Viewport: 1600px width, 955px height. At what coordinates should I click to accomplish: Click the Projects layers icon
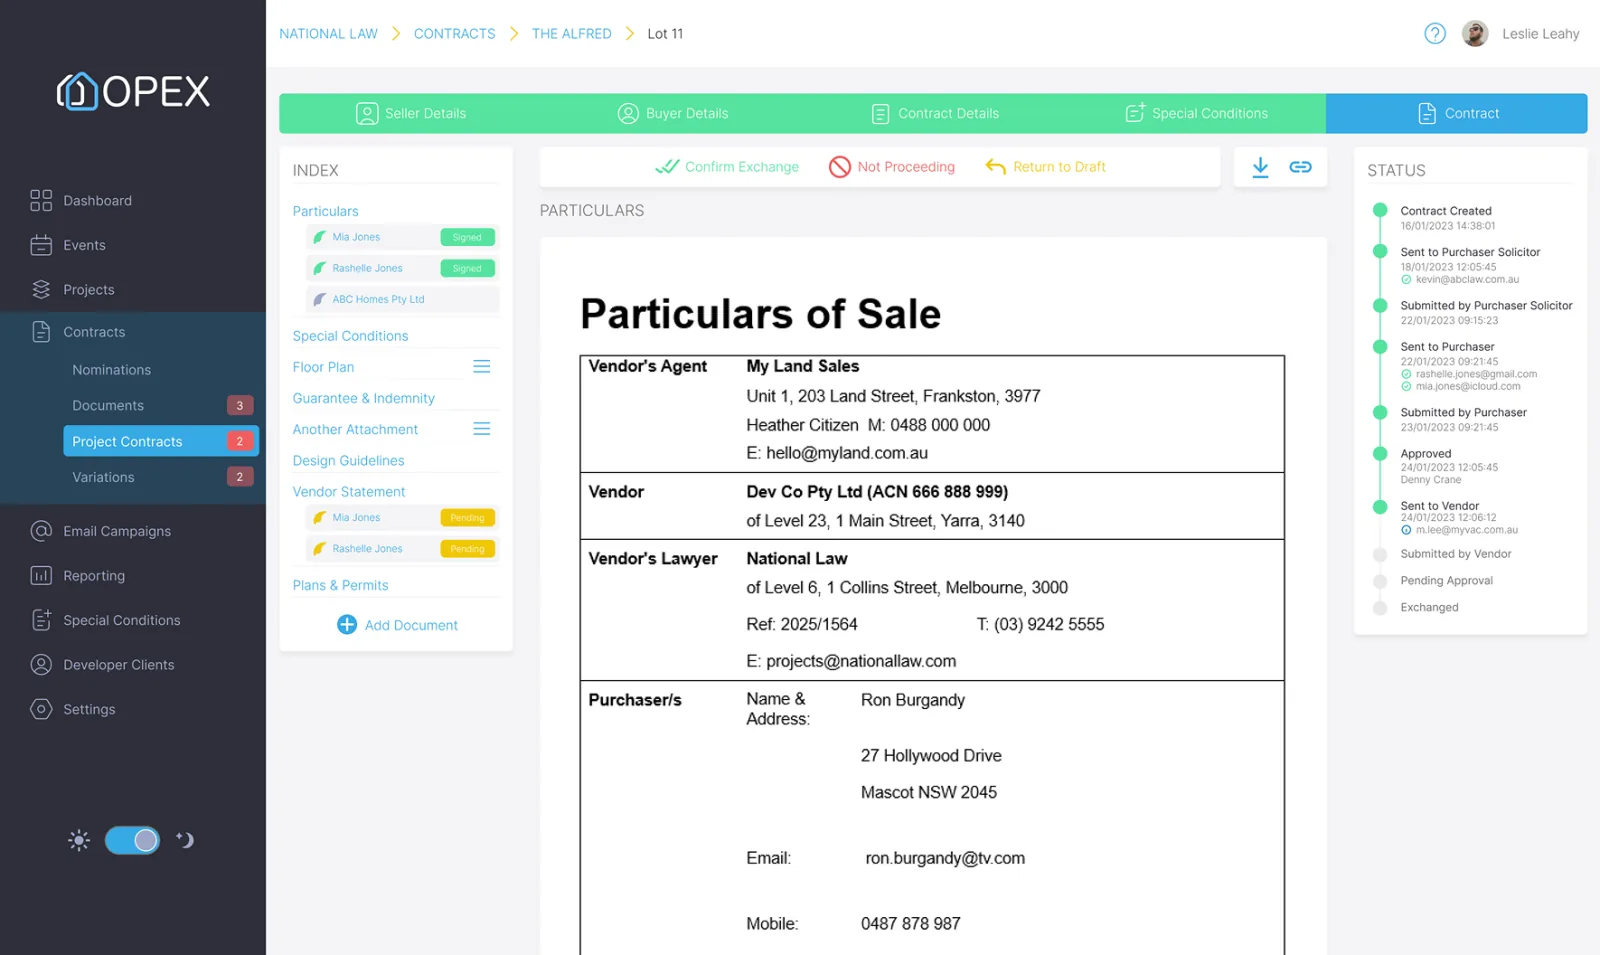pyautogui.click(x=41, y=289)
